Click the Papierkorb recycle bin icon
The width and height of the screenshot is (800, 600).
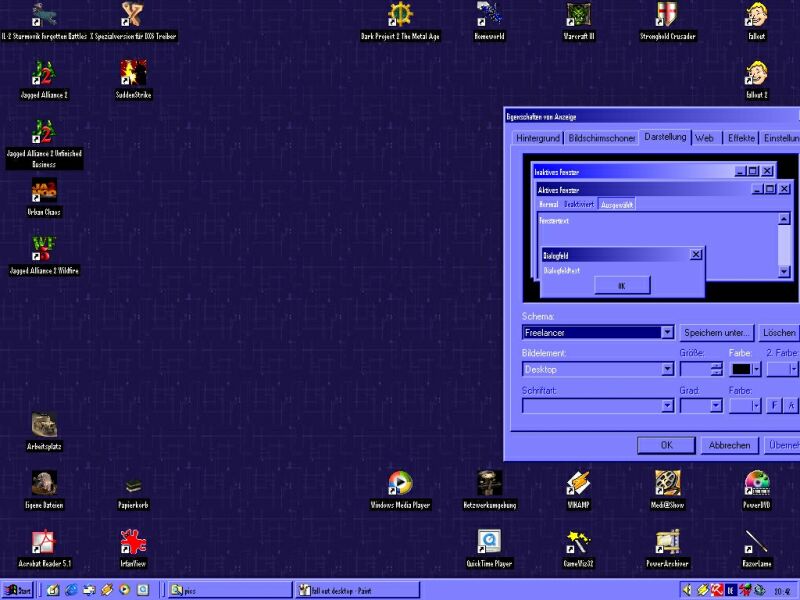point(133,486)
